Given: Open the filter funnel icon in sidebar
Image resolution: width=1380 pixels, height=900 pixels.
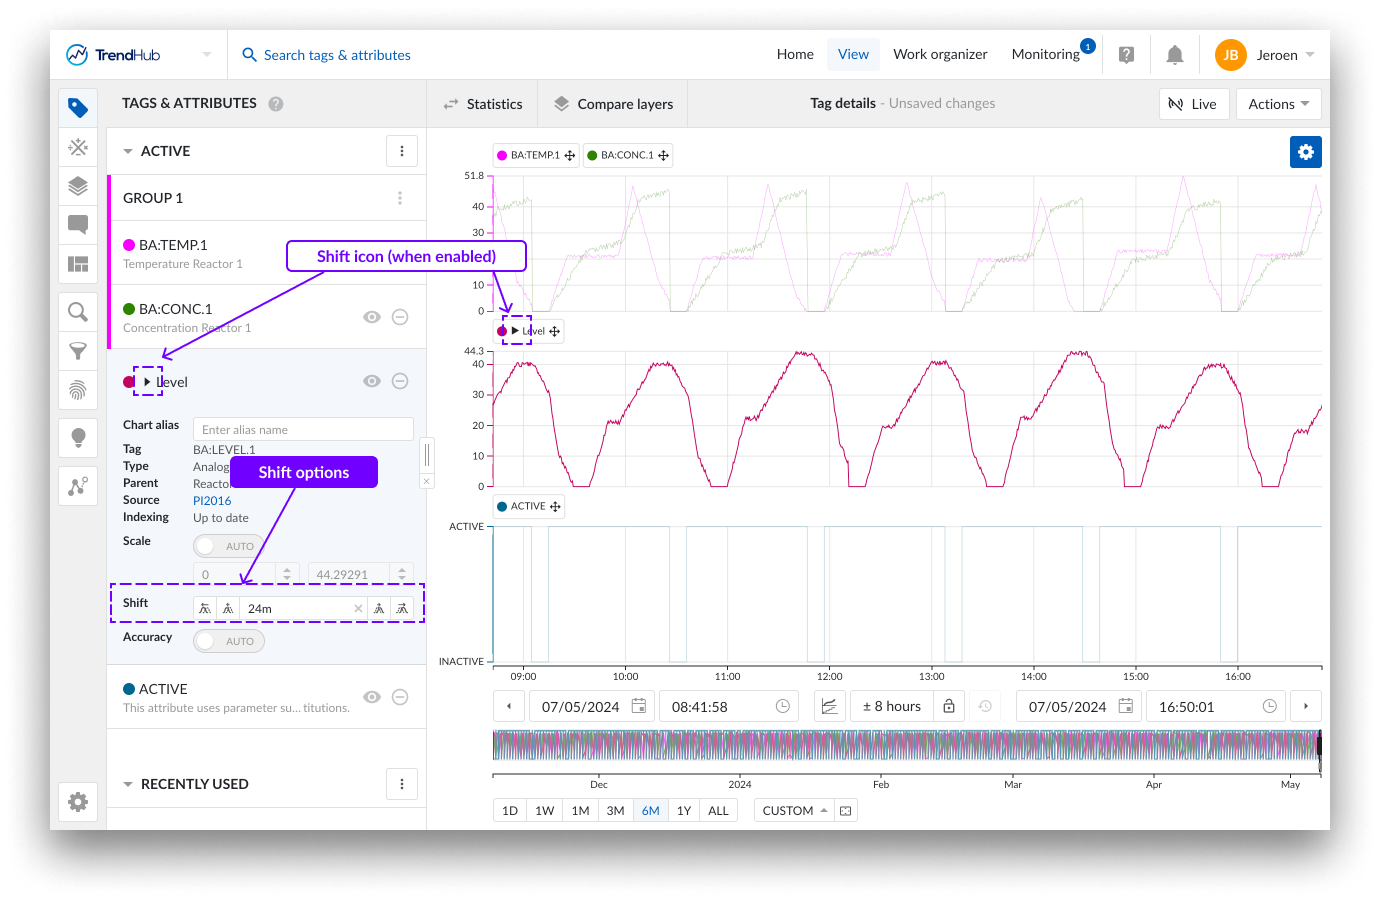Looking at the screenshot, I should click(78, 351).
